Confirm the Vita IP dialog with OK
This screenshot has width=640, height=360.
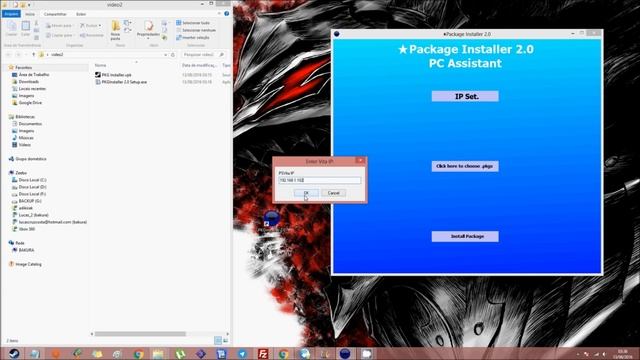306,193
